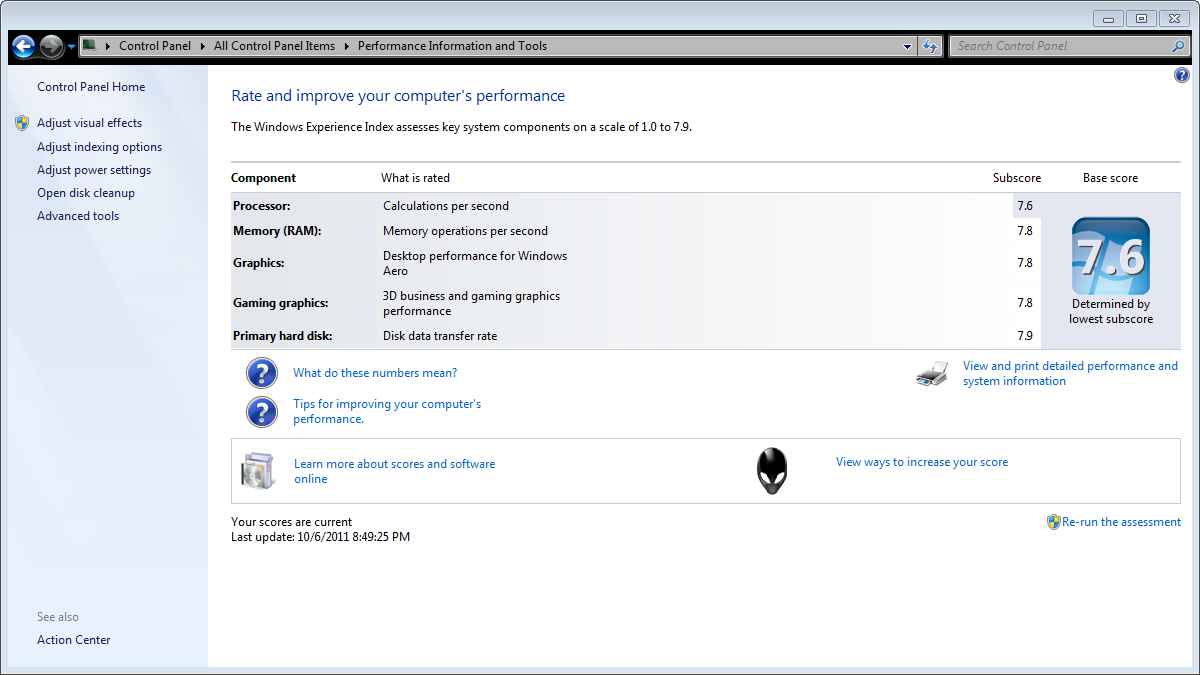Open Adjust visual effects
Viewport: 1200px width, 675px height.
(x=89, y=123)
